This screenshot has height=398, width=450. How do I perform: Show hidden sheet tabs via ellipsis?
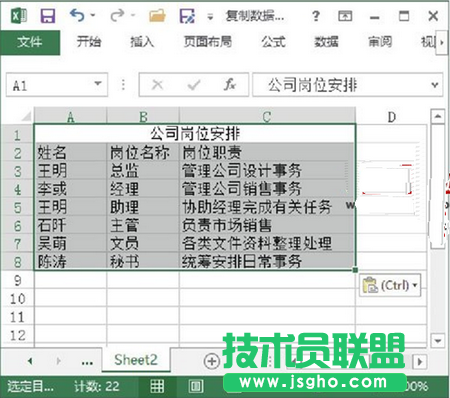point(87,362)
